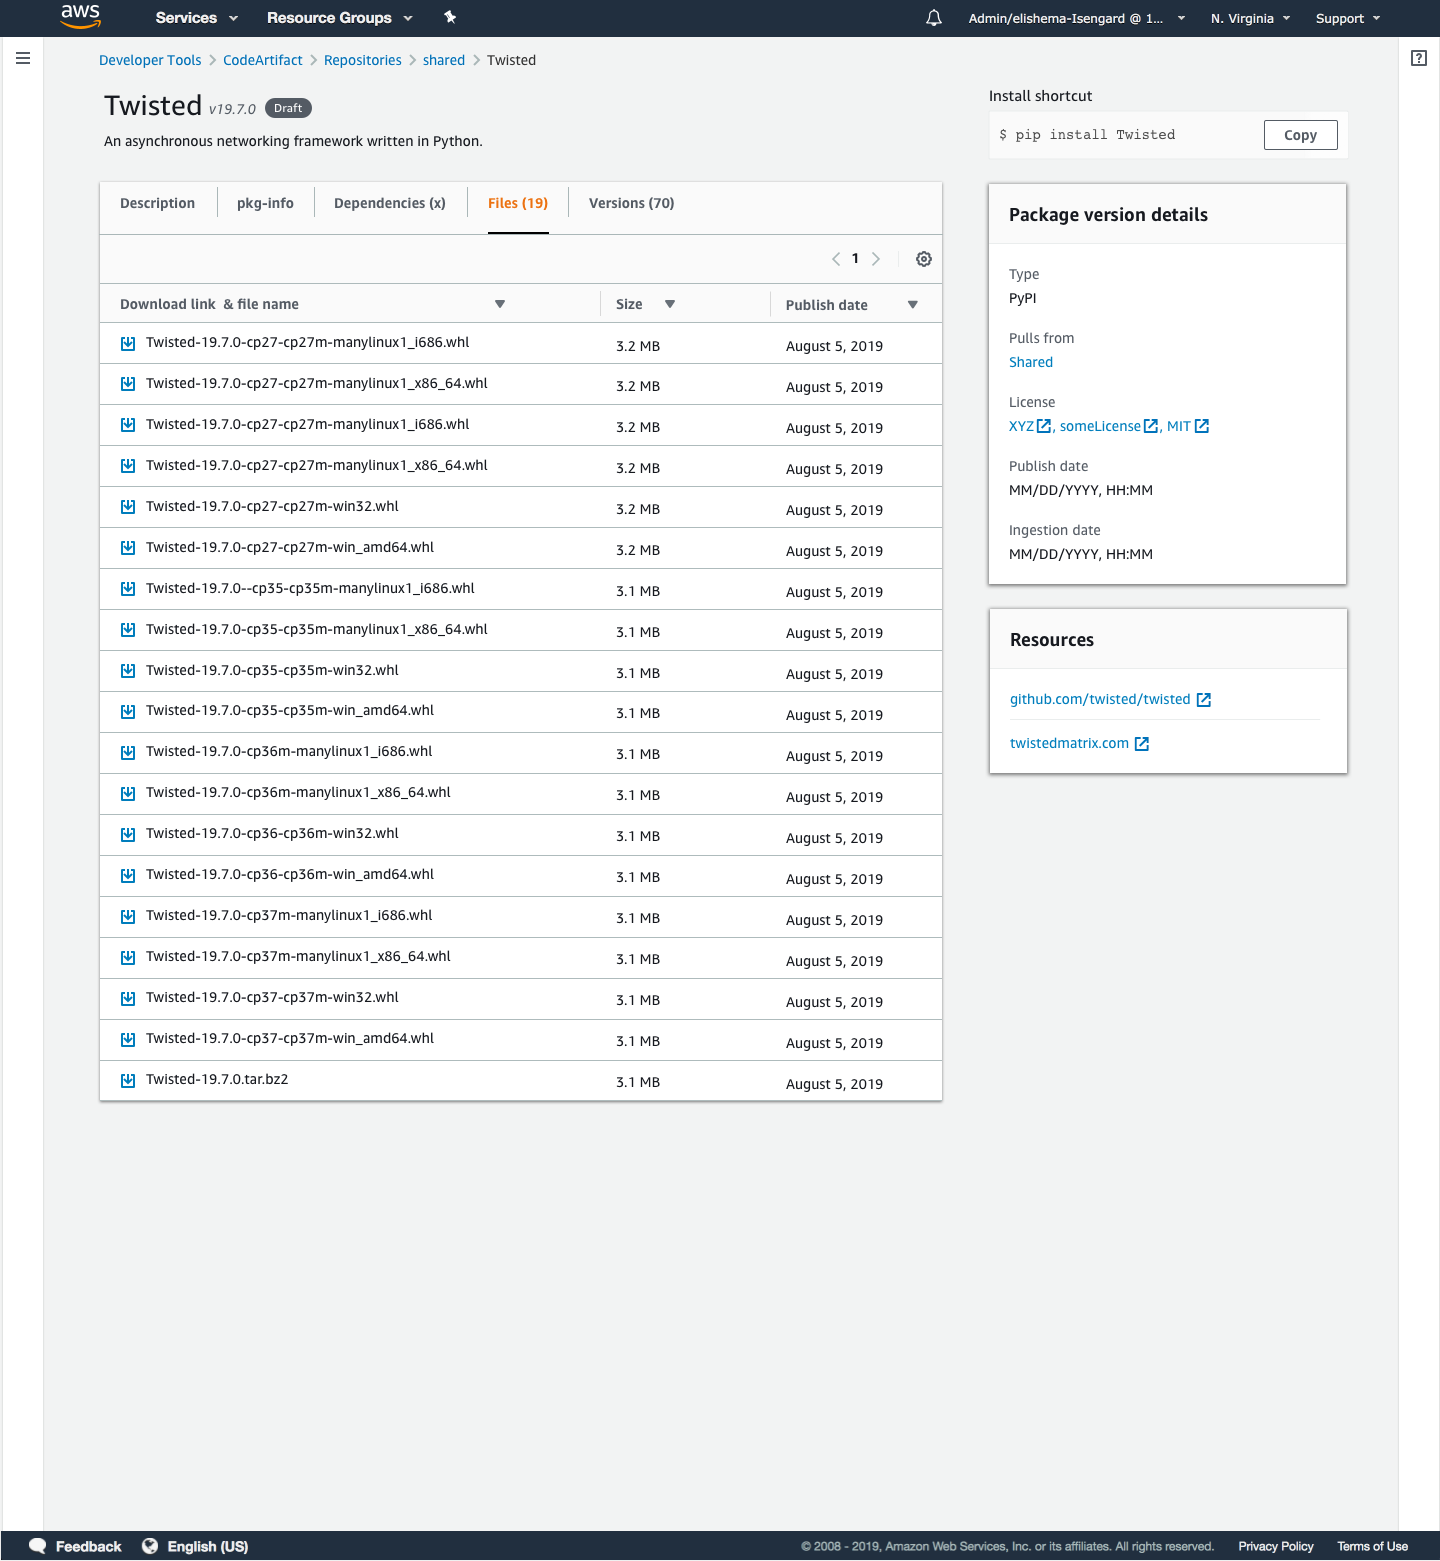Sort by Publish date column arrow

tap(913, 305)
